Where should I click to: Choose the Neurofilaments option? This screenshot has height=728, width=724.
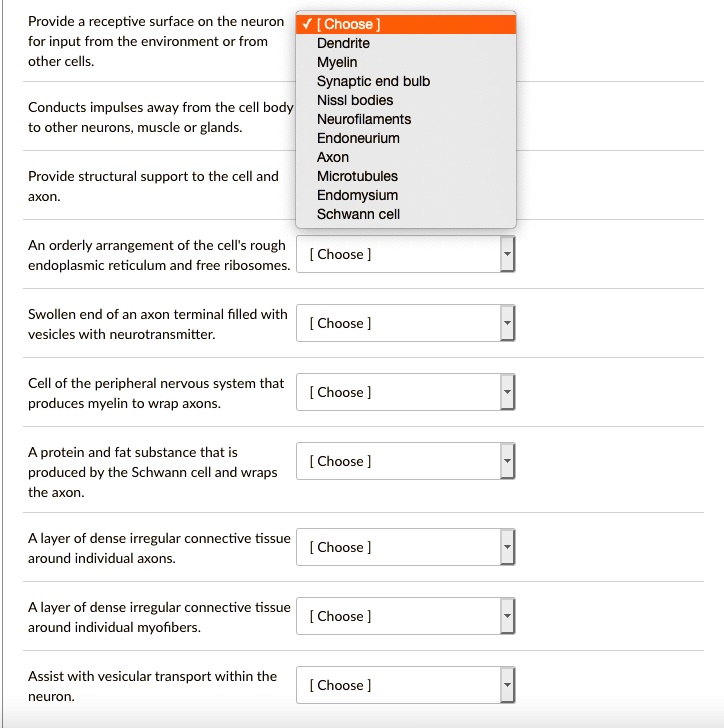point(364,119)
